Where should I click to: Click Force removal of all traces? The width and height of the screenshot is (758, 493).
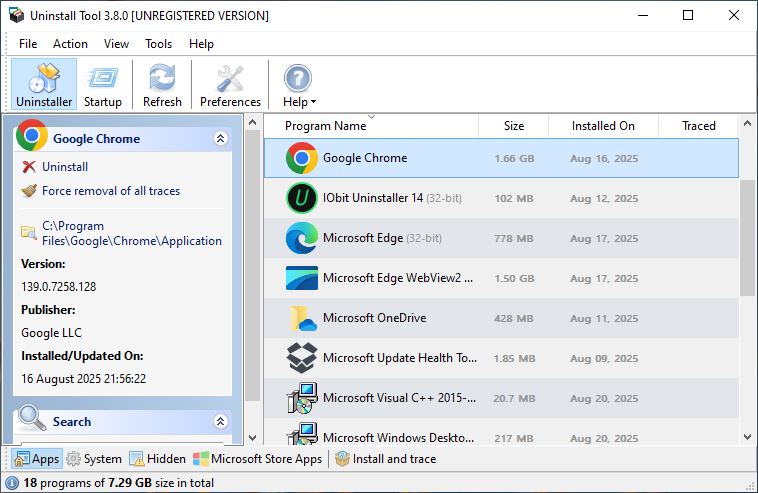click(111, 191)
